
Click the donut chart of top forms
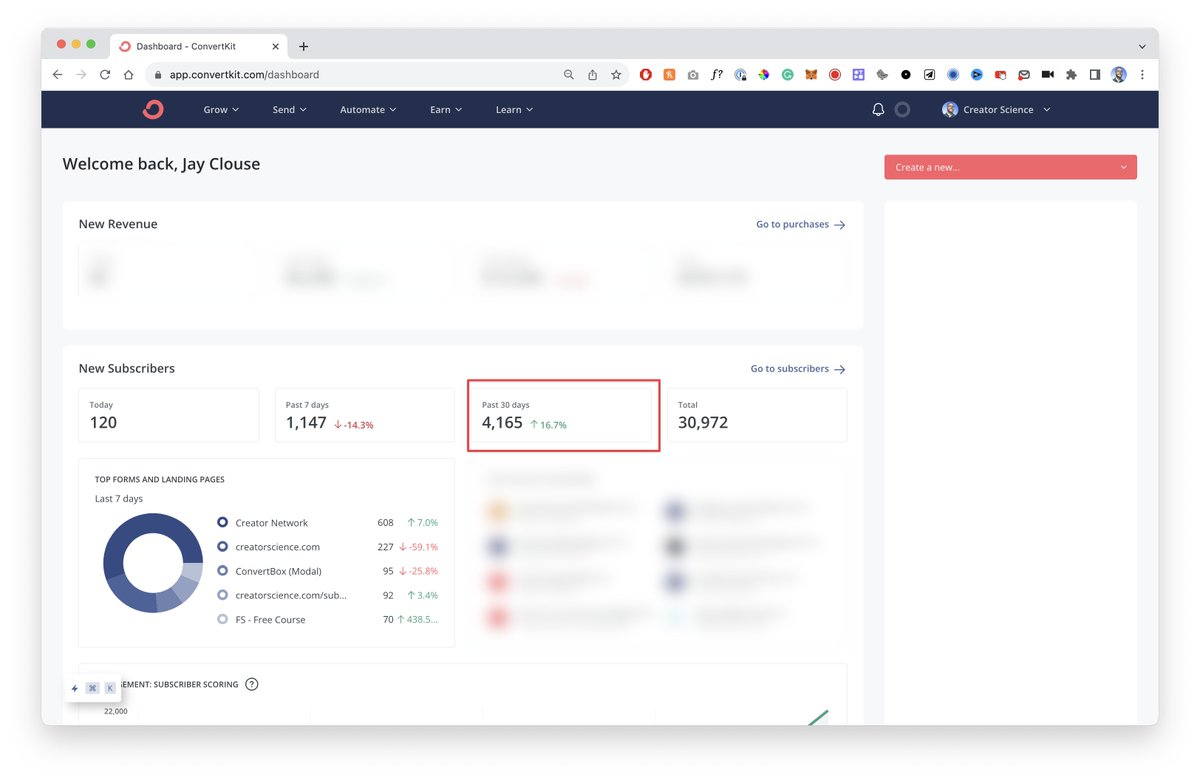pos(153,563)
